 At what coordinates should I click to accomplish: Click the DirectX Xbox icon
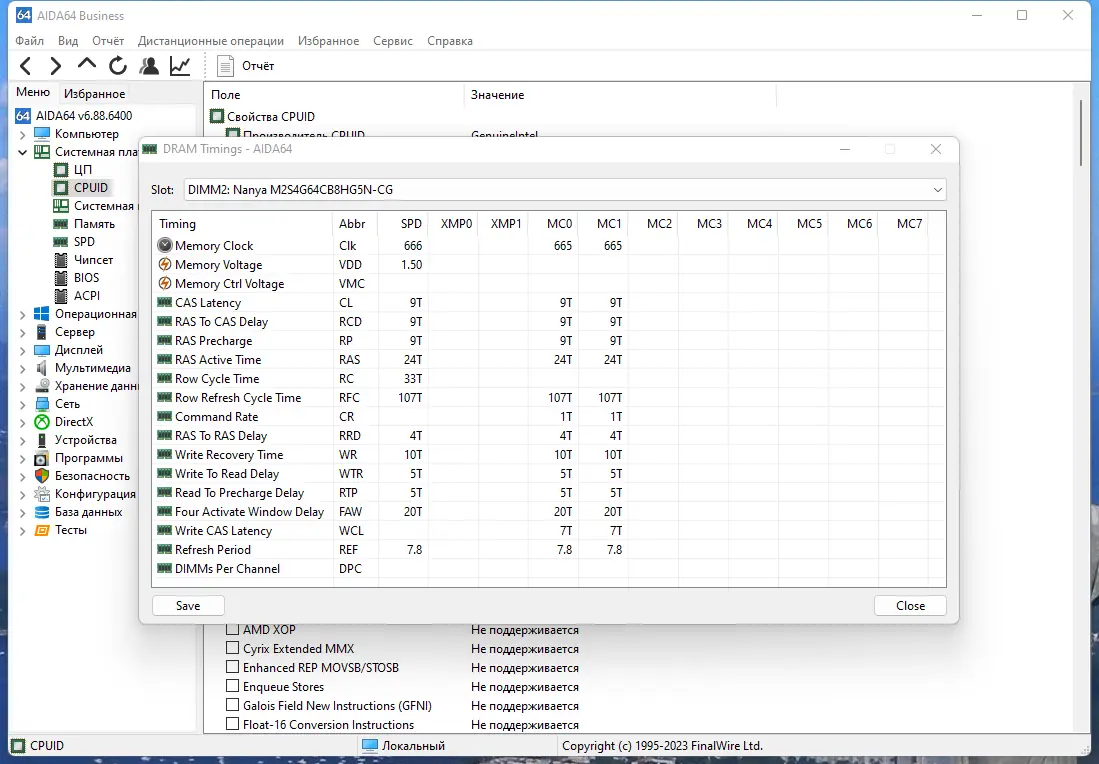pos(42,422)
